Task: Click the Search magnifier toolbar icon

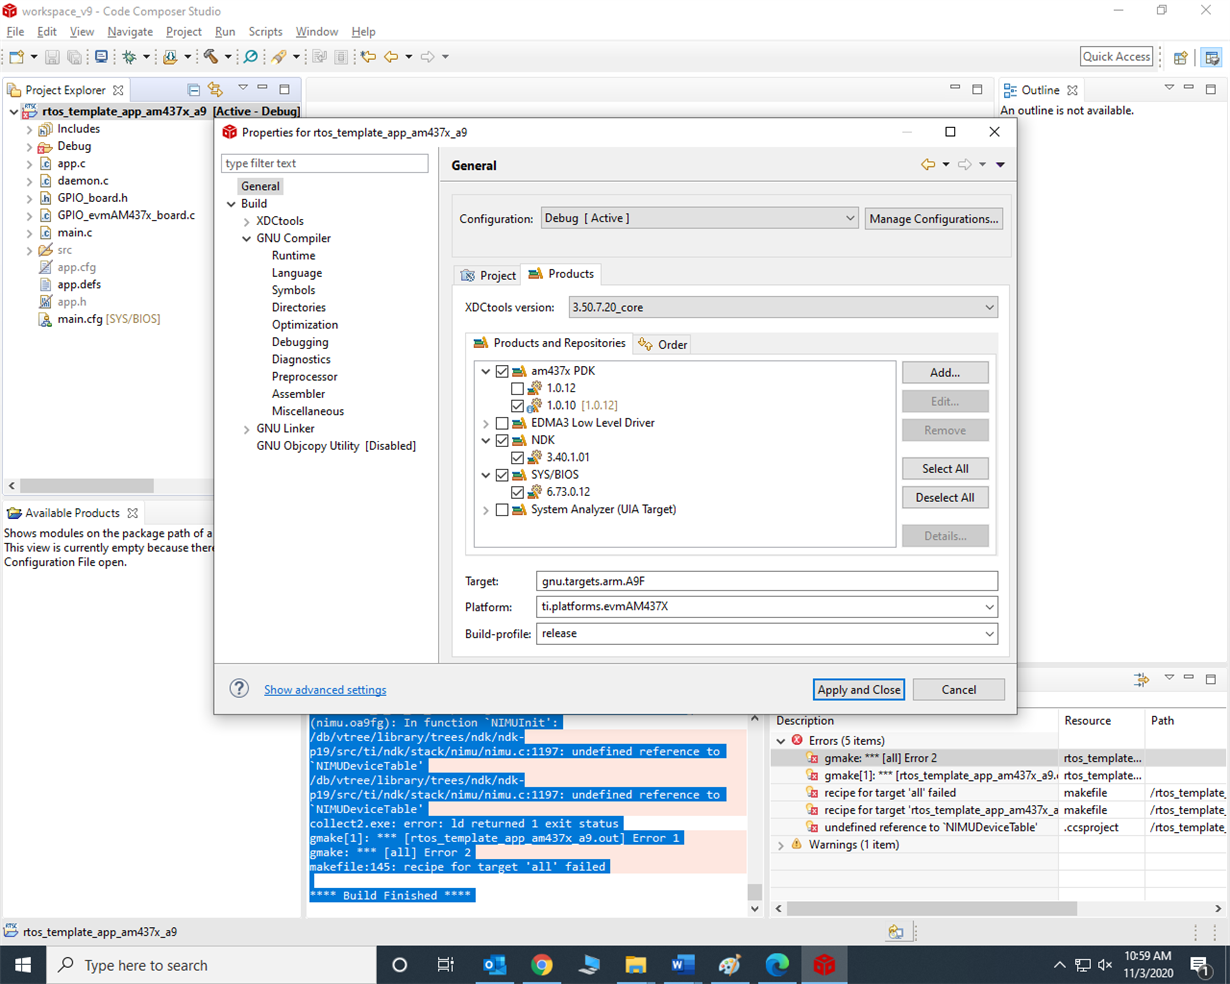Action: click(251, 57)
